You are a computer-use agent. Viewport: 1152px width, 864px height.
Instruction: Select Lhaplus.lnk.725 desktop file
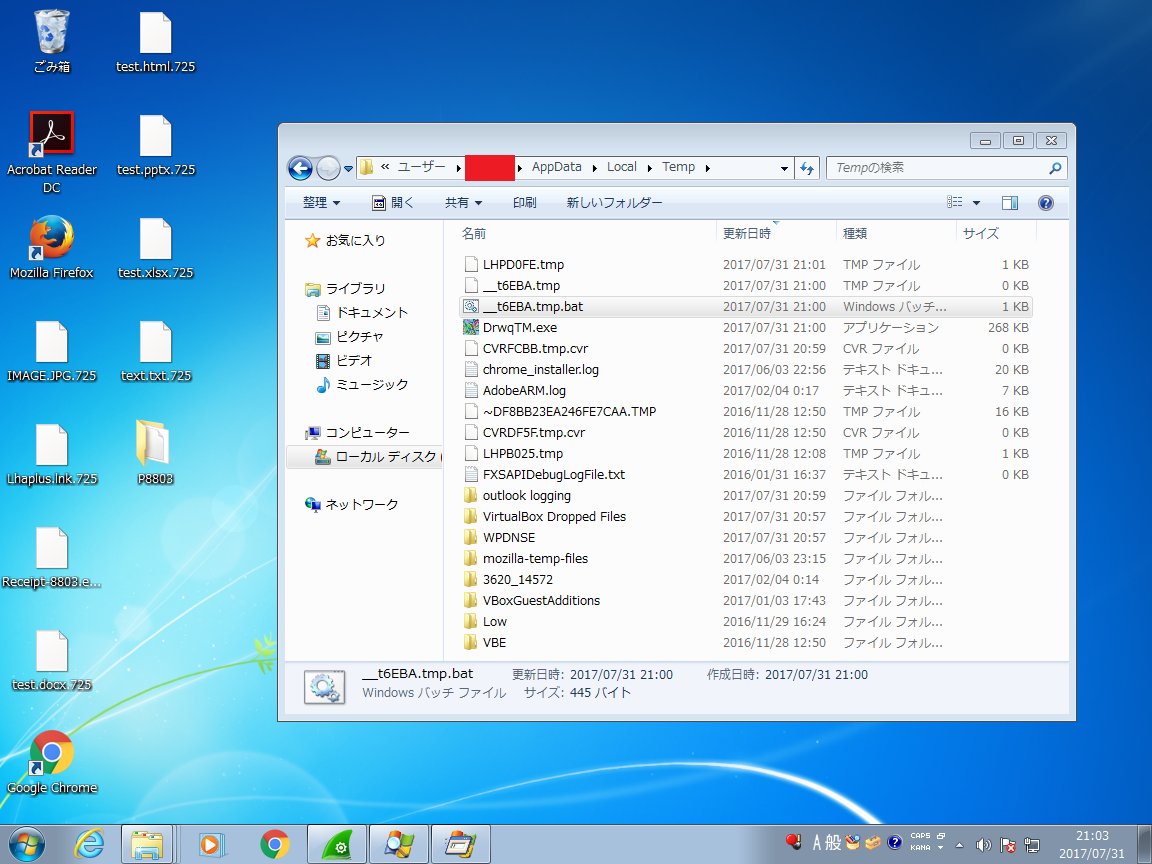pyautogui.click(x=51, y=453)
